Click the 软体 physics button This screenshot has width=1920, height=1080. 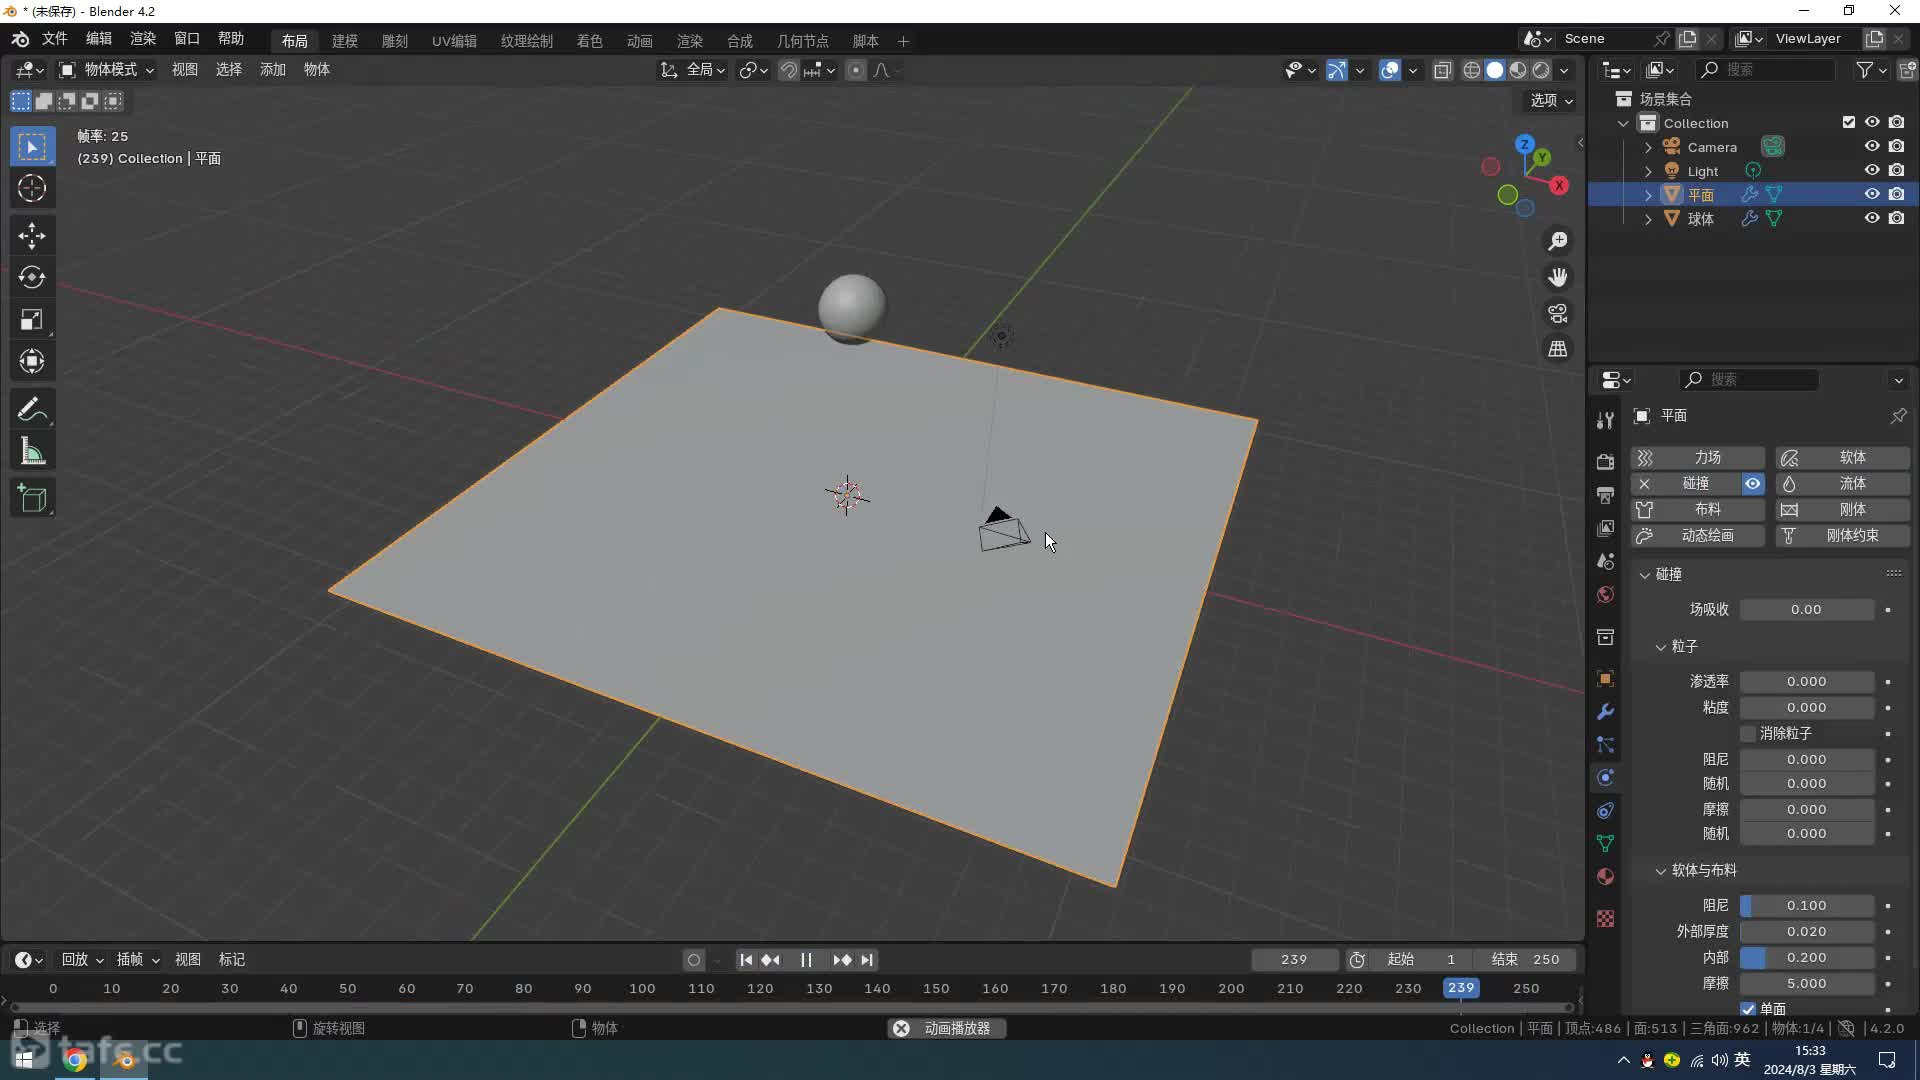coord(1842,458)
